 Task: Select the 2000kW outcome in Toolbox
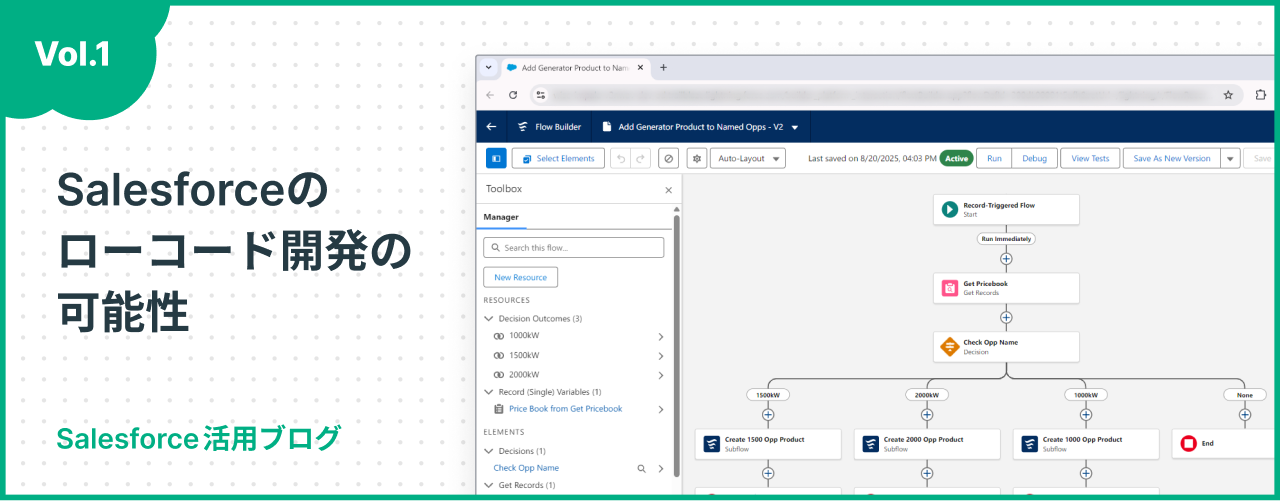click(x=524, y=375)
